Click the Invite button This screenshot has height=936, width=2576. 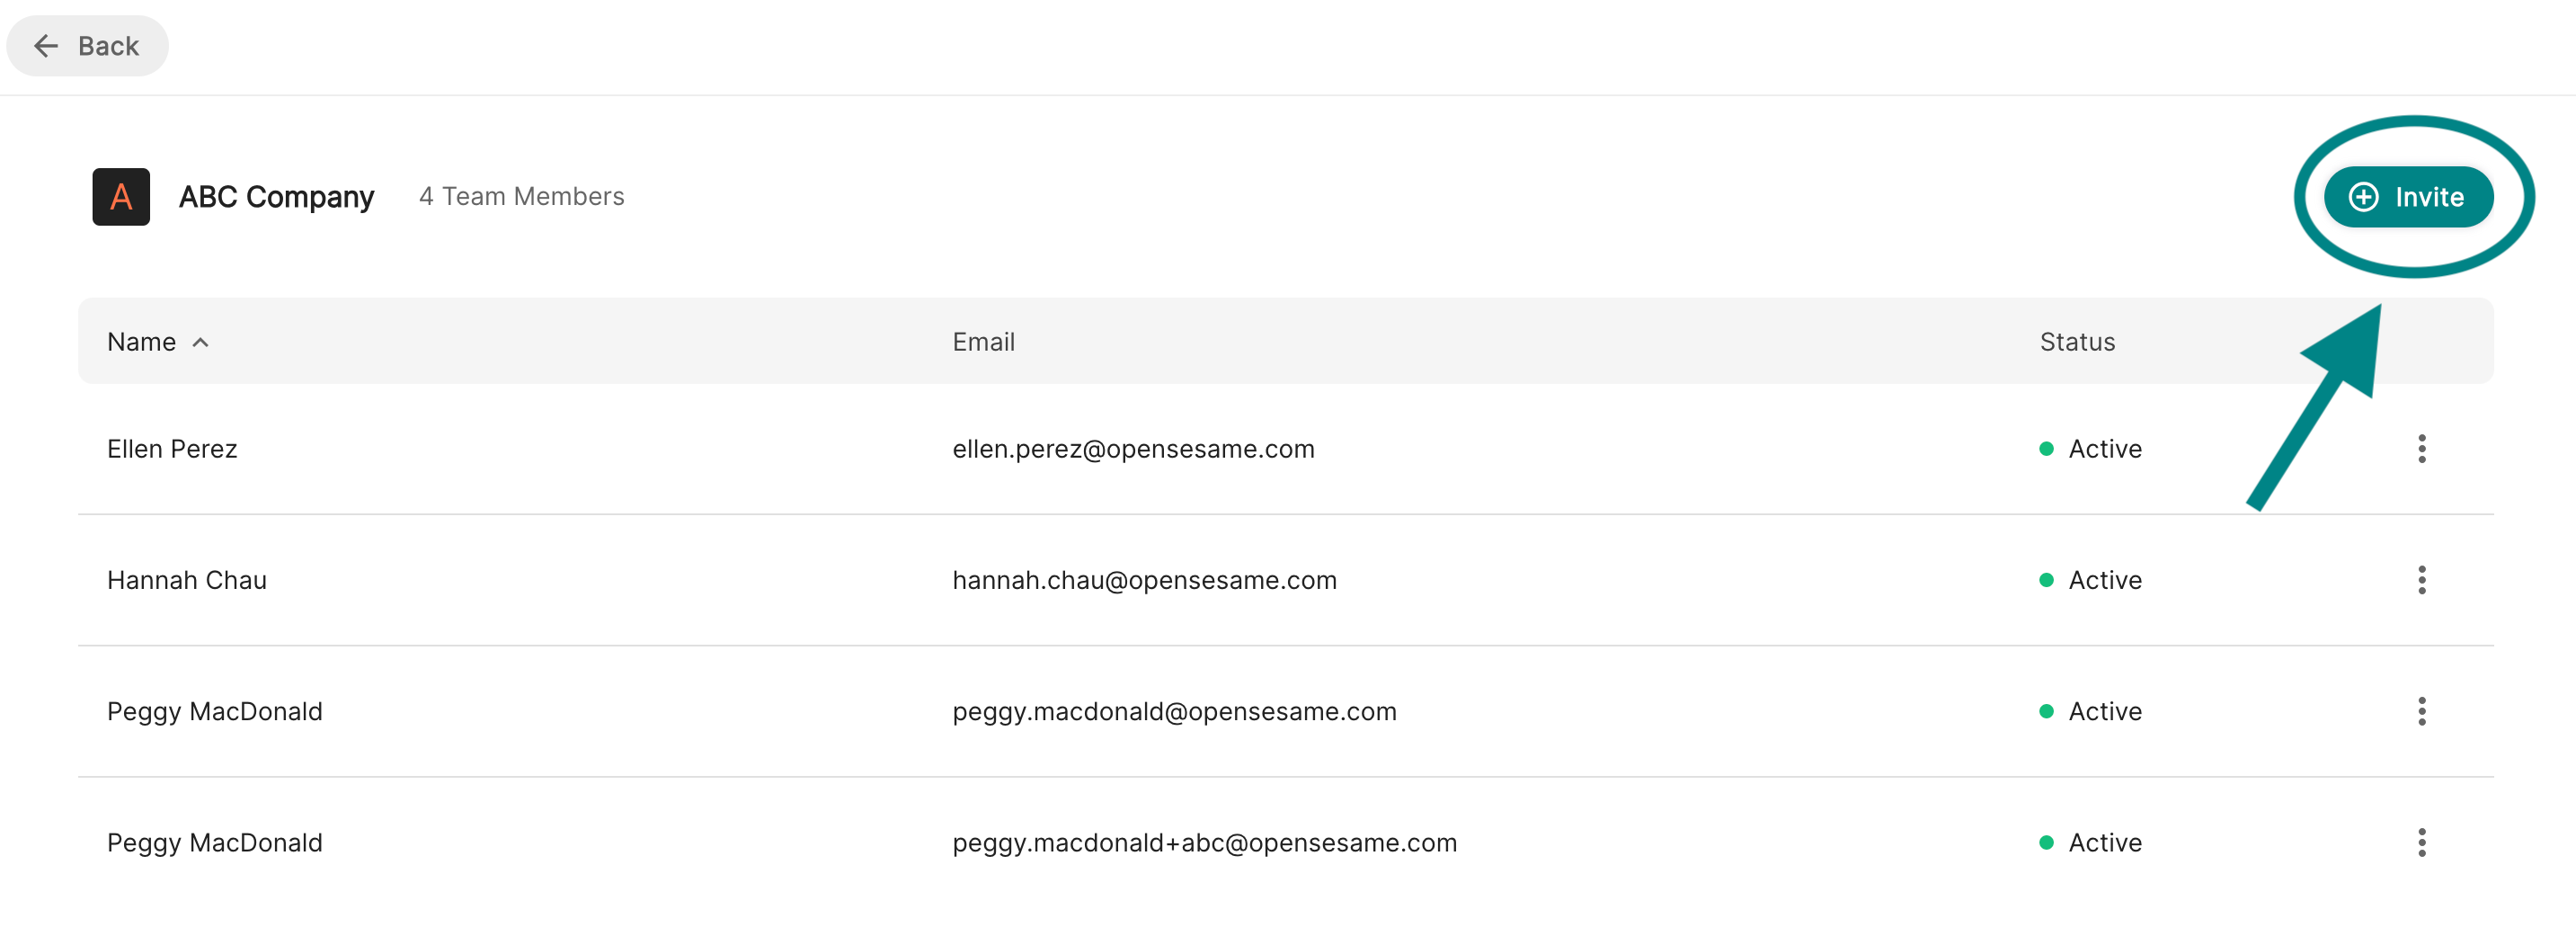click(x=2408, y=197)
